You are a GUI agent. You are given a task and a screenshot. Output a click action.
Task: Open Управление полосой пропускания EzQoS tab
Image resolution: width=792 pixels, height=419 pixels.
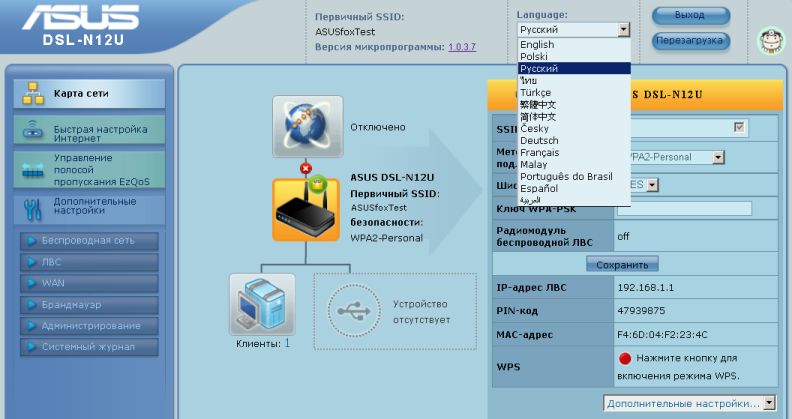point(89,170)
